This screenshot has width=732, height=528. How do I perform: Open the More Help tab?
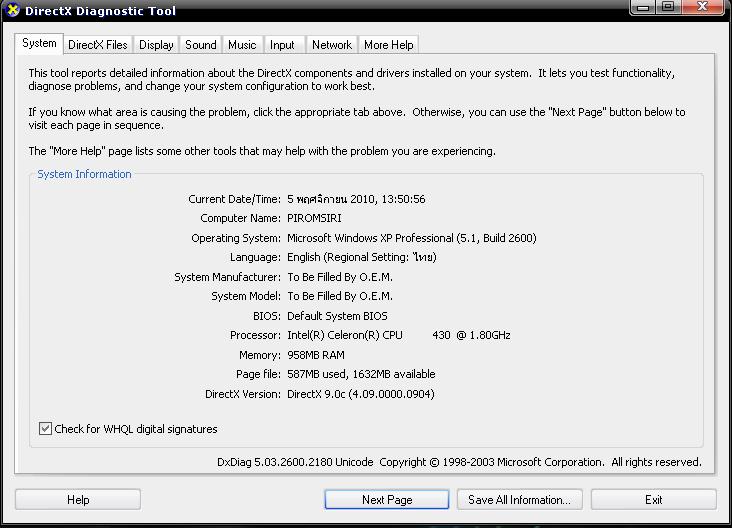389,45
